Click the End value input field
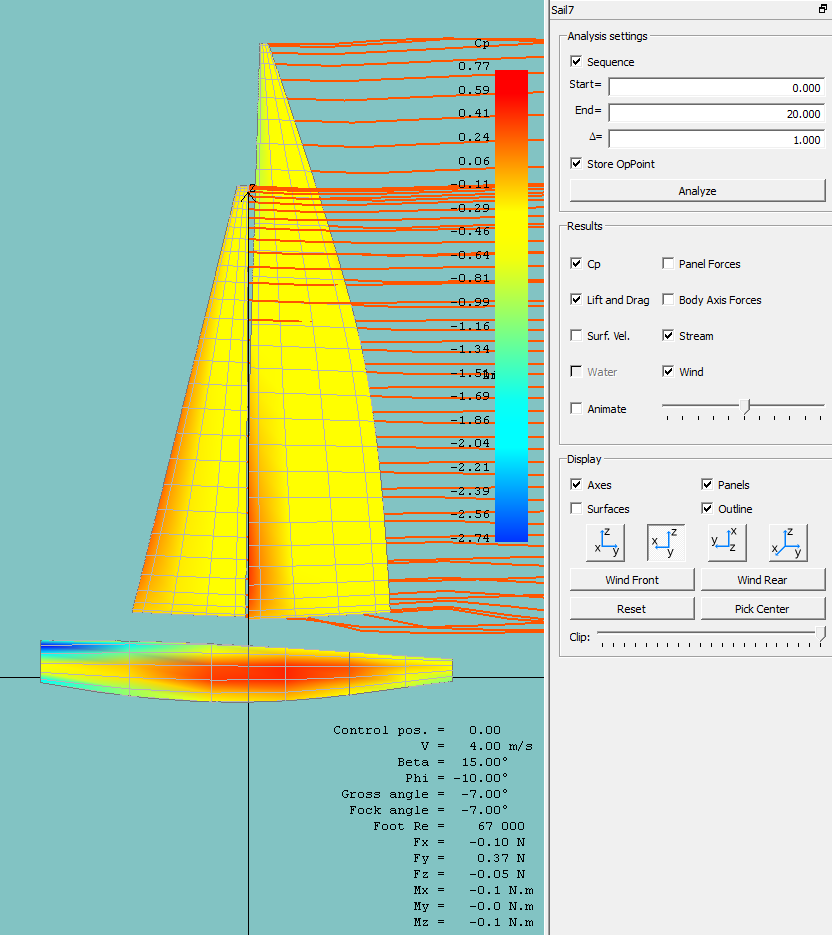Viewport: 832px width, 935px height. [716, 112]
